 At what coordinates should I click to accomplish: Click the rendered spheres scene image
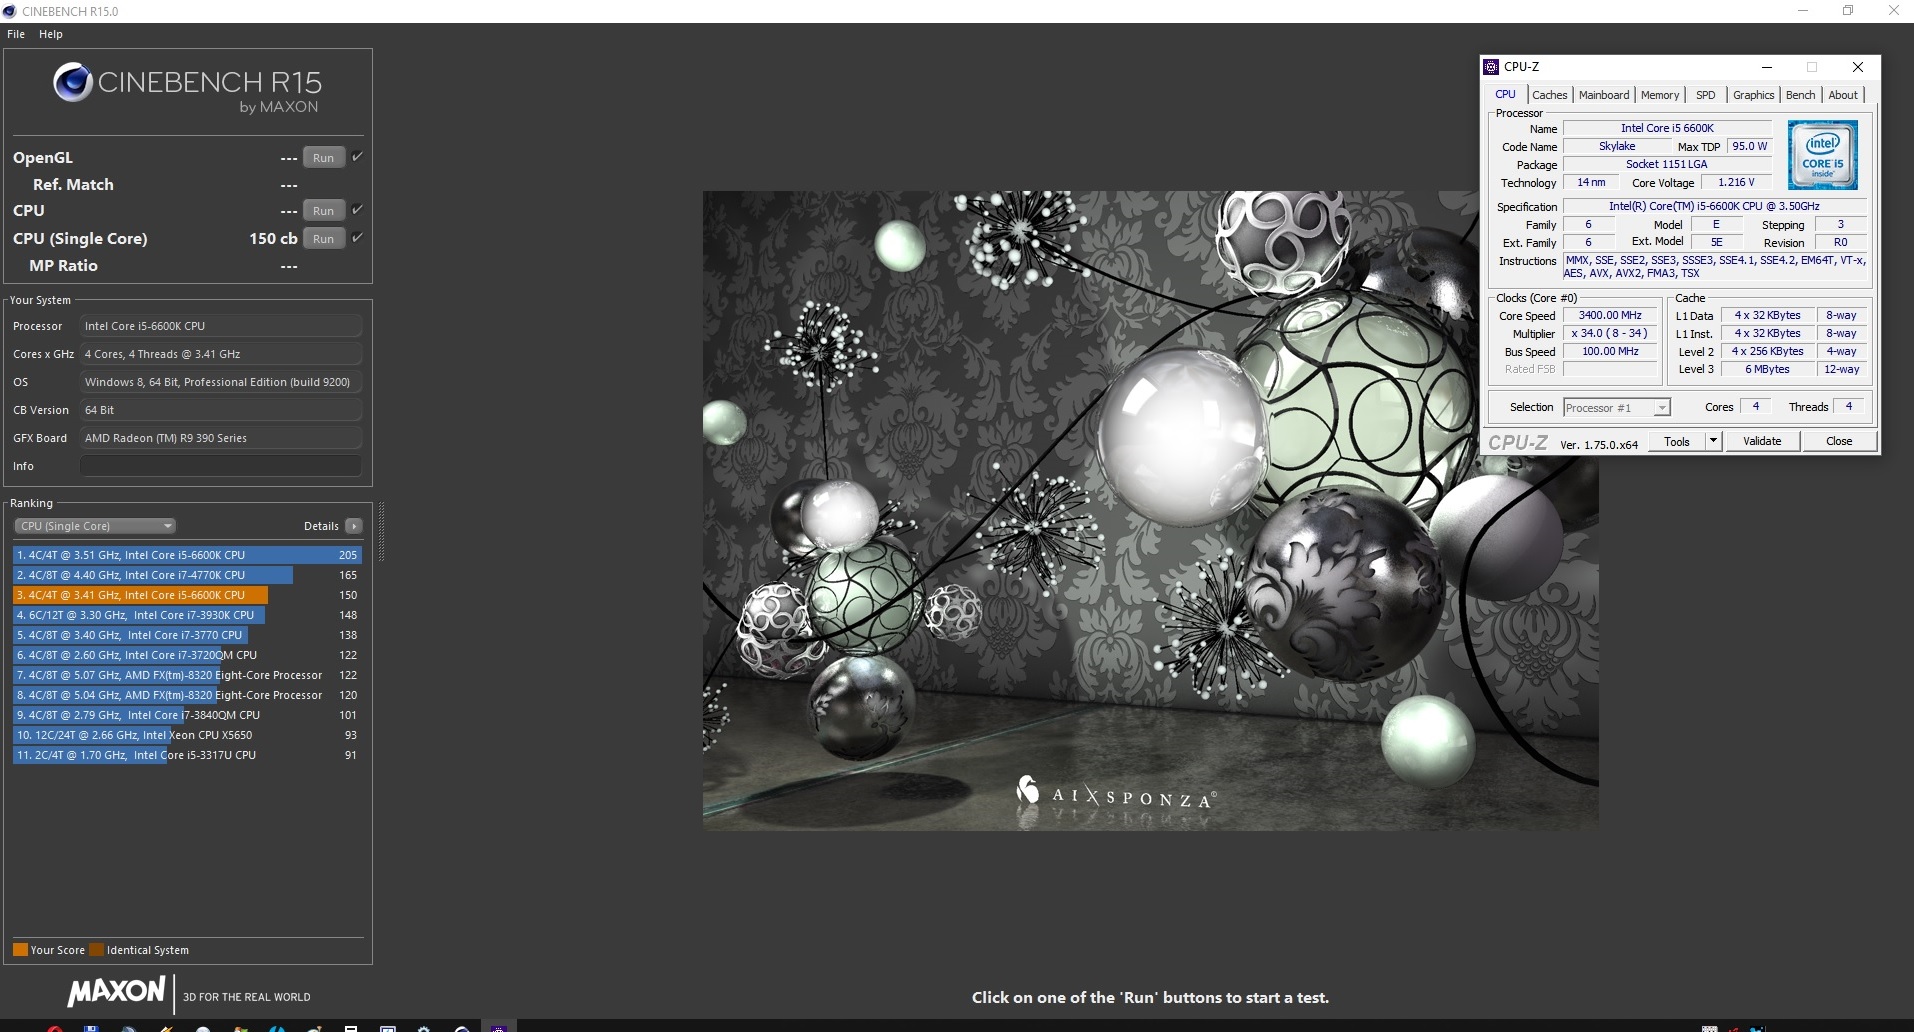click(x=1150, y=510)
